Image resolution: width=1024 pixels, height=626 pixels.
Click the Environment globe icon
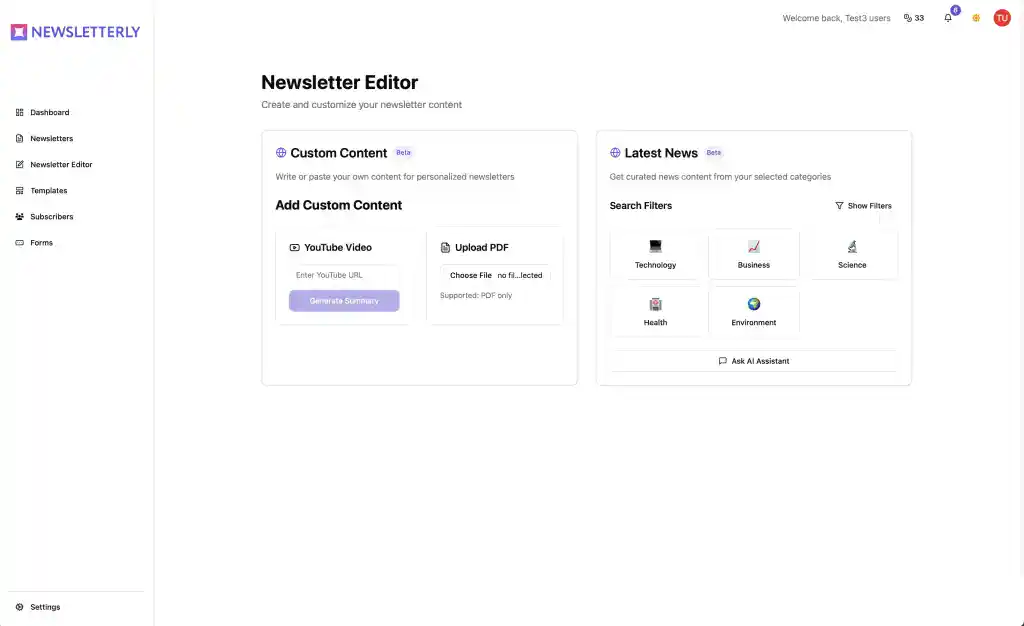(x=754, y=304)
